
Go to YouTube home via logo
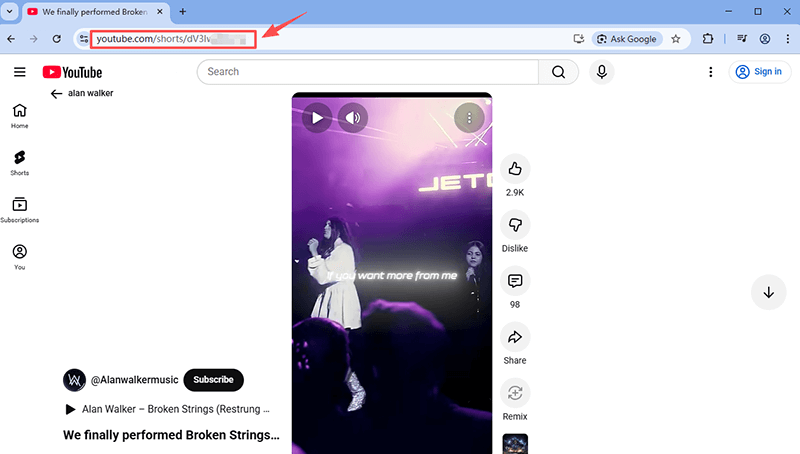click(x=72, y=72)
